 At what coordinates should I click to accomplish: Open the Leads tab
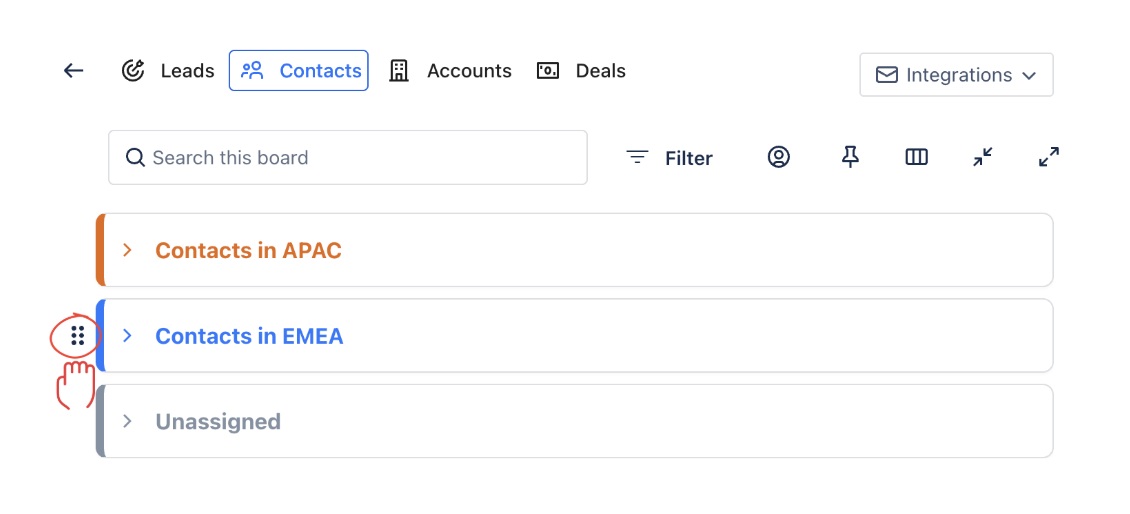(168, 71)
